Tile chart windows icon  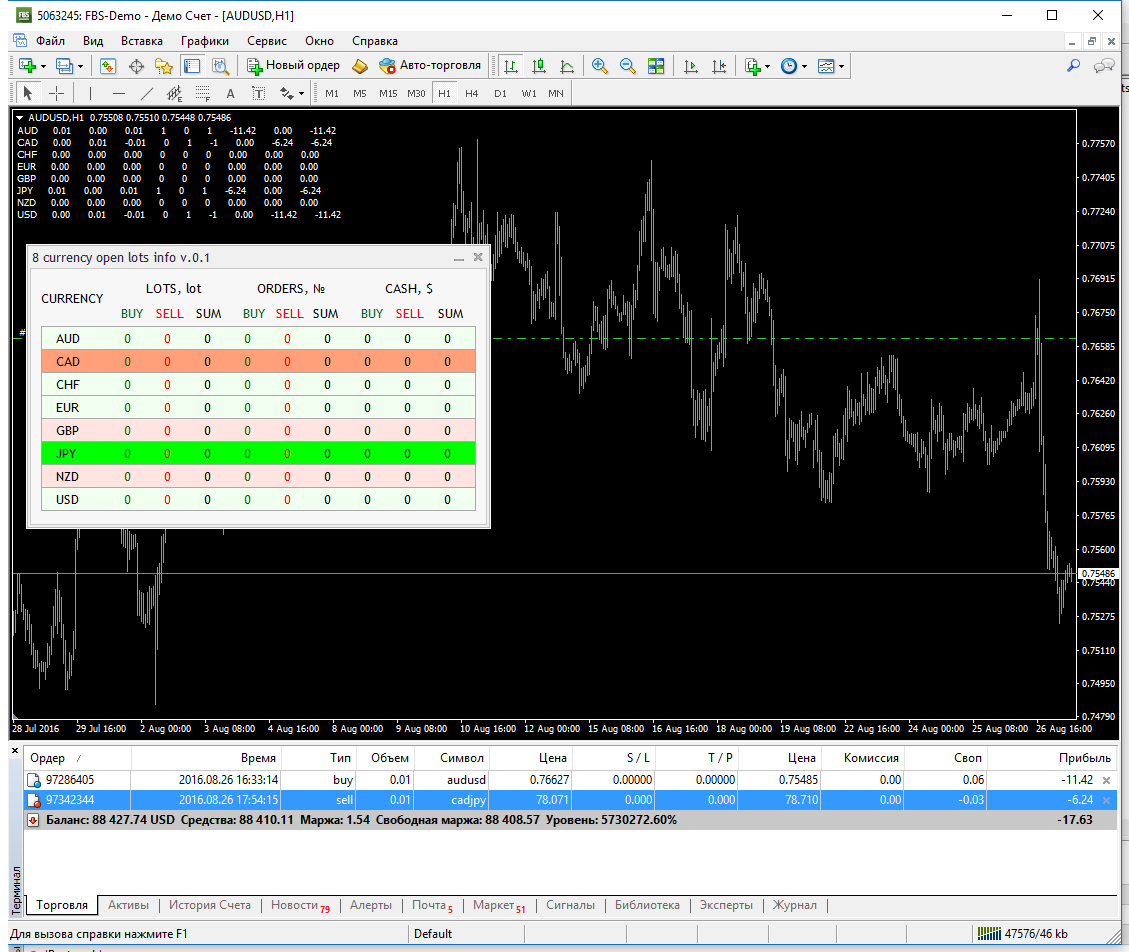pos(656,66)
